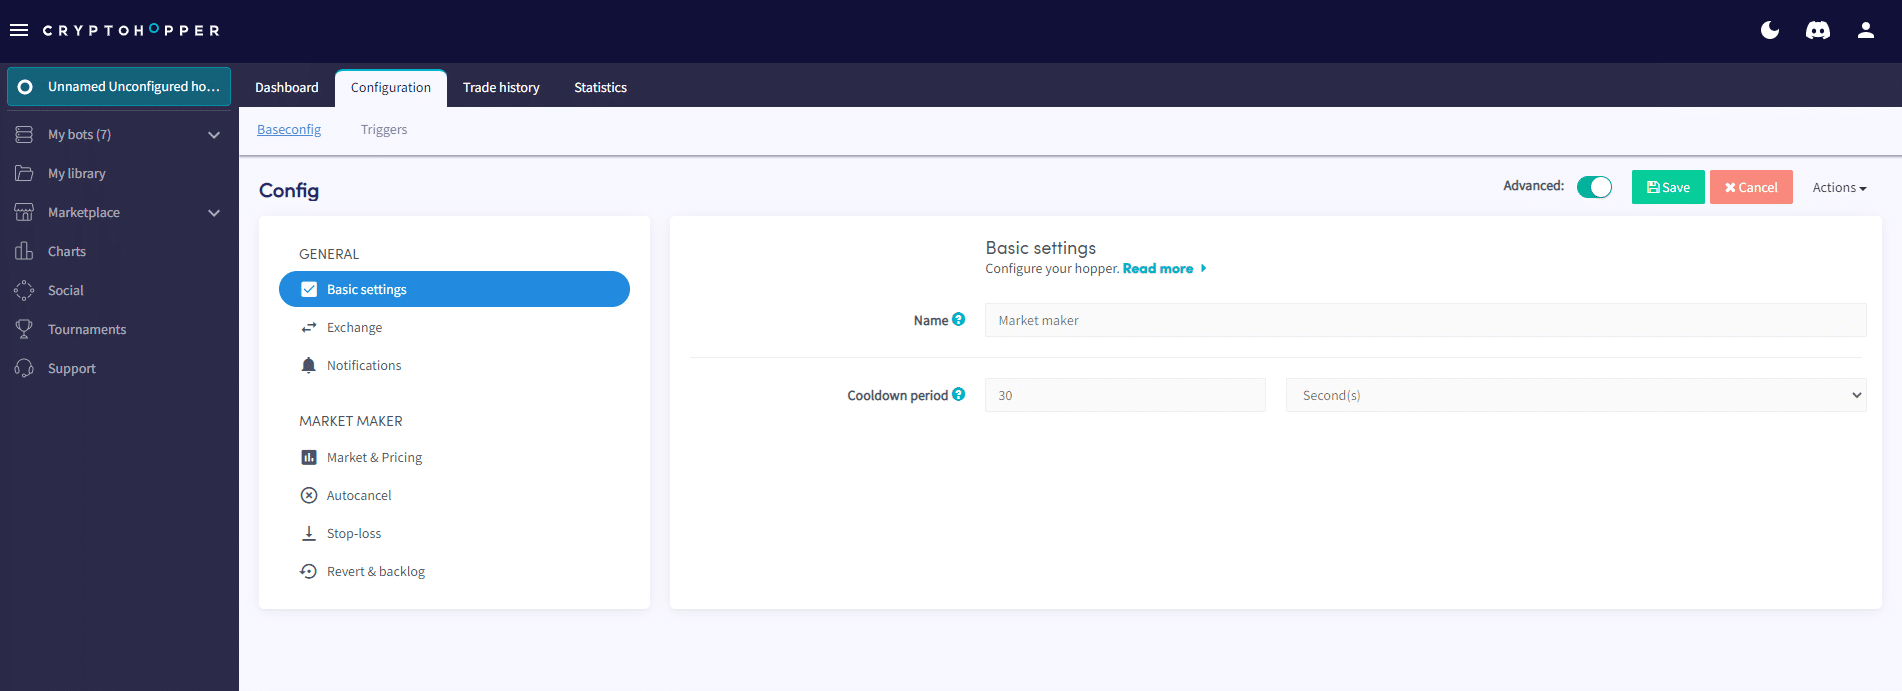
Task: Open the Statistics tab
Action: tap(600, 88)
